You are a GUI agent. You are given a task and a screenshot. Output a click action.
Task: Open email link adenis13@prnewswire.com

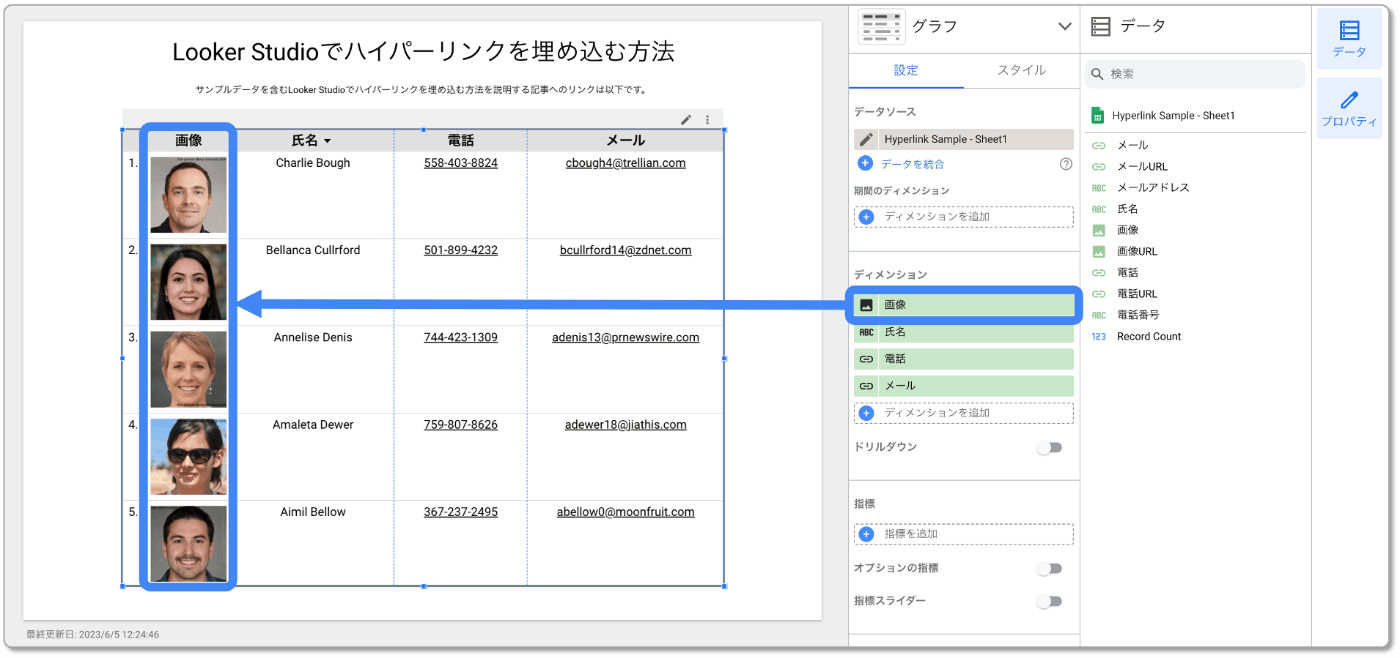pos(626,338)
